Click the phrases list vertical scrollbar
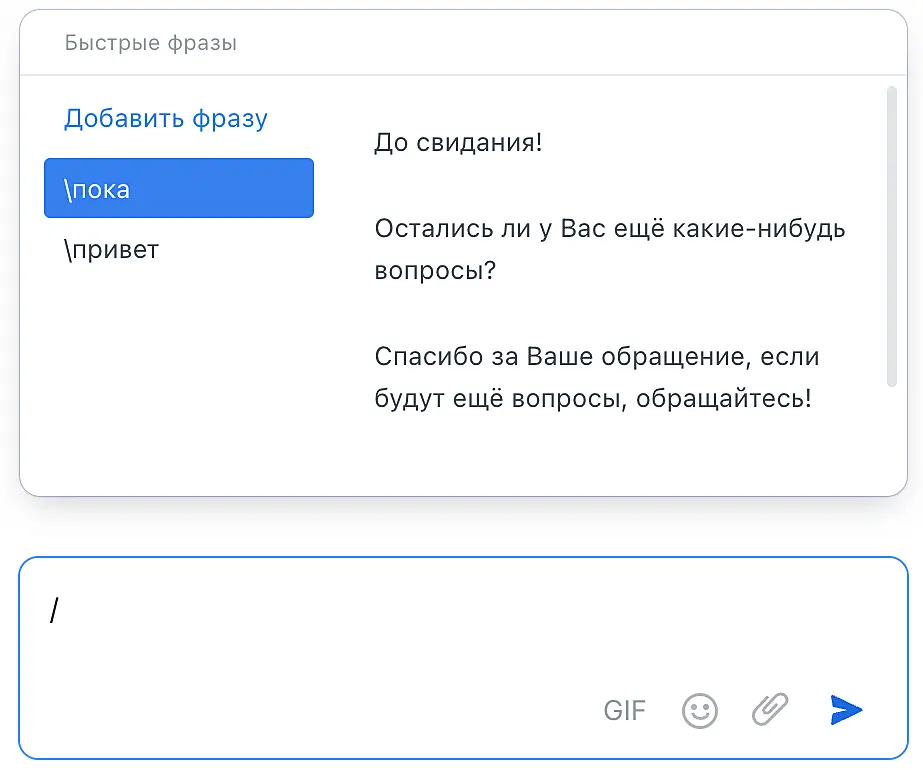The width and height of the screenshot is (923, 770). click(x=892, y=236)
